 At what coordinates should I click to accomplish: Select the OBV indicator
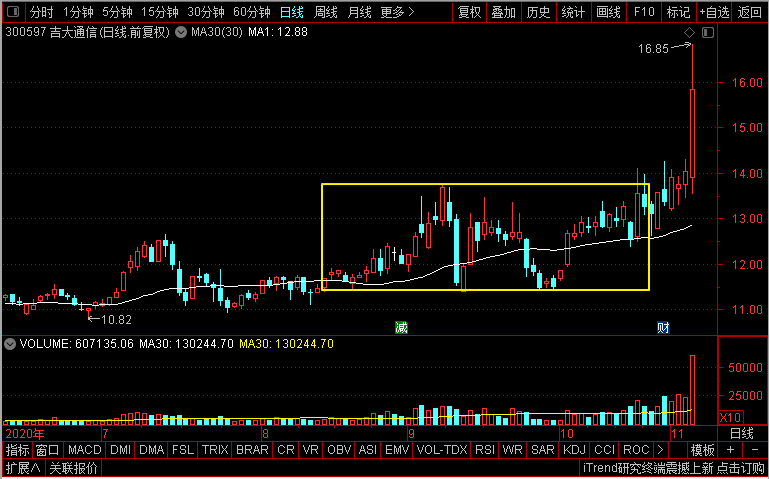[339, 450]
